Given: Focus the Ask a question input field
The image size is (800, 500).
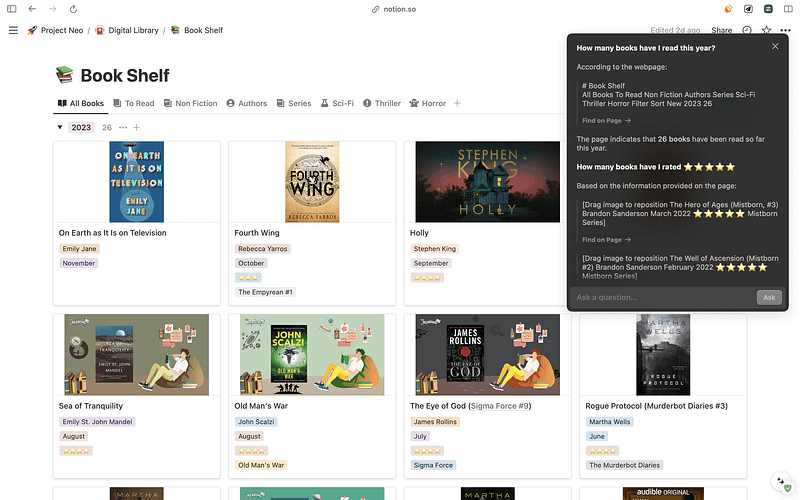Looking at the screenshot, I should tap(664, 297).
